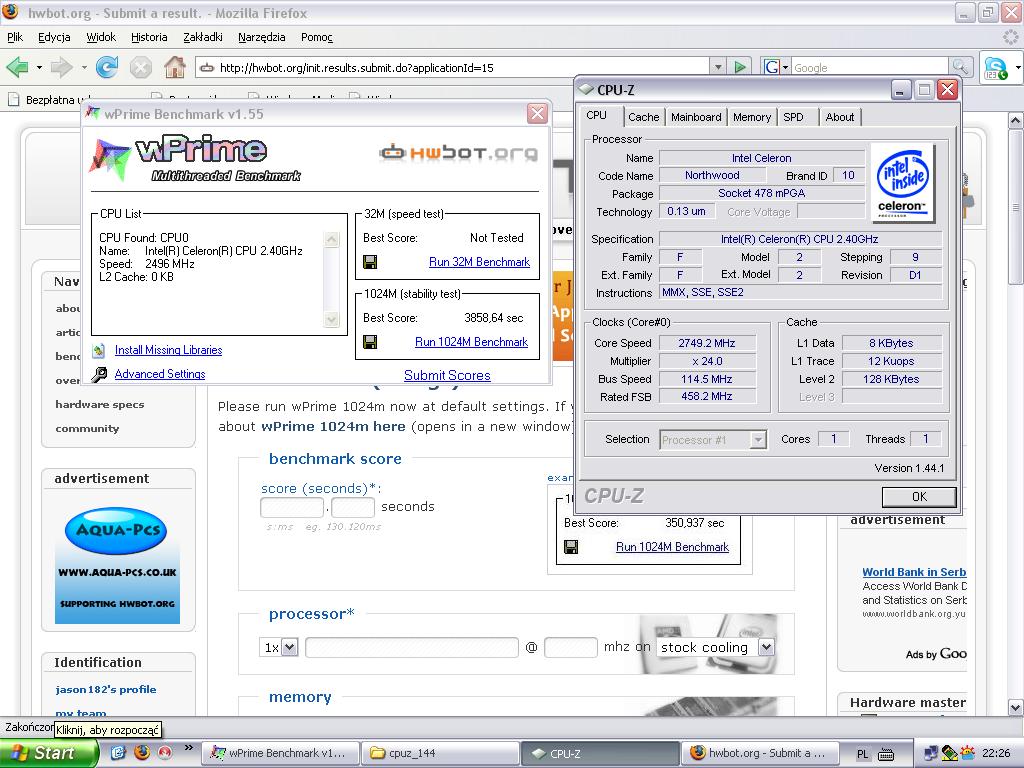This screenshot has width=1024, height=768.
Task: Open the stock cooling dropdown
Action: click(766, 647)
